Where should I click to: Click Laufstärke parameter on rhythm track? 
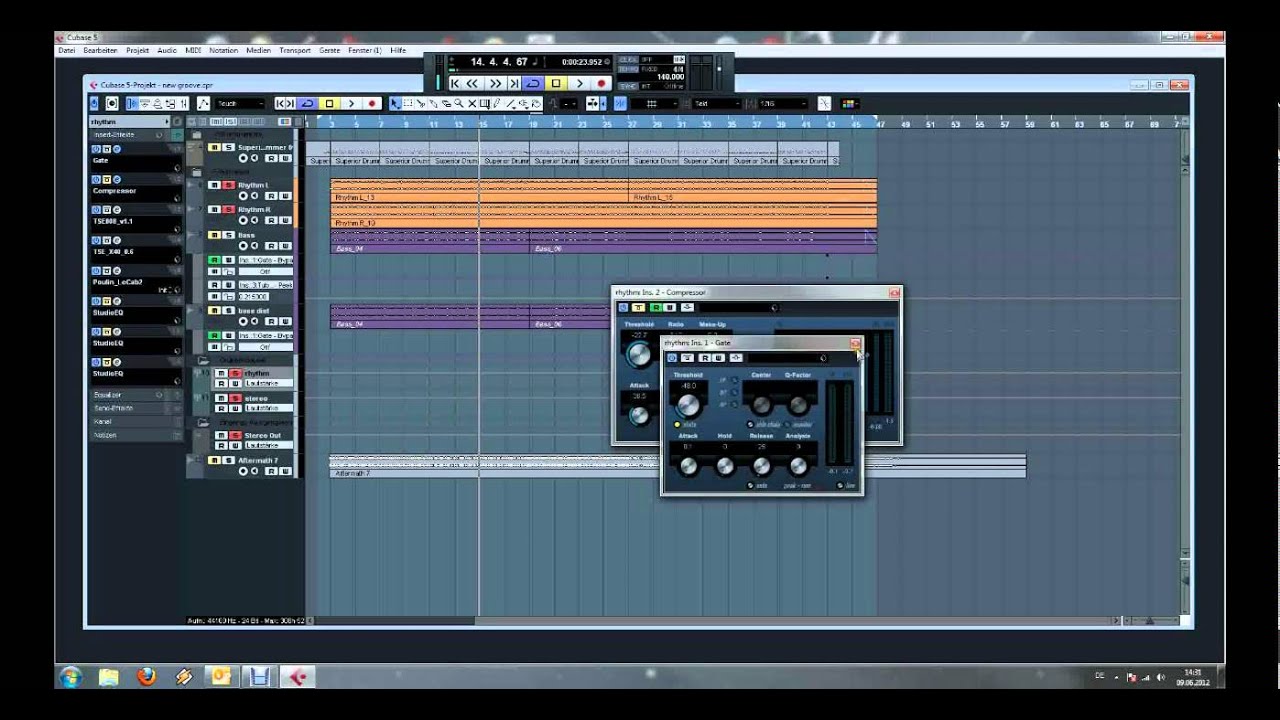coord(269,383)
